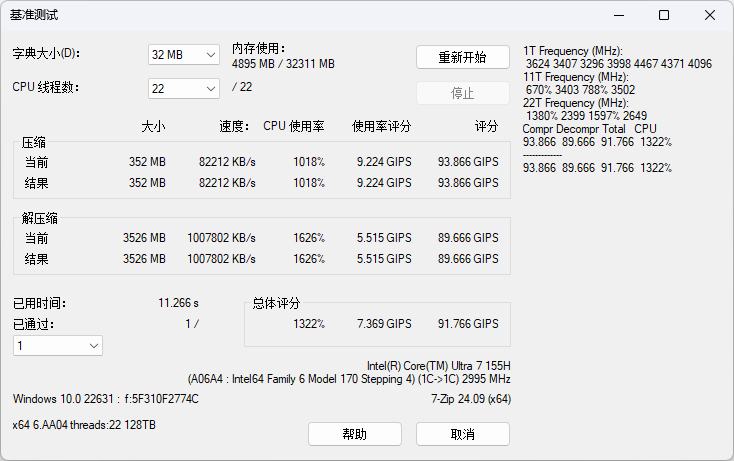The width and height of the screenshot is (734, 461).
Task: Click the 帮助 button
Action: pos(354,434)
